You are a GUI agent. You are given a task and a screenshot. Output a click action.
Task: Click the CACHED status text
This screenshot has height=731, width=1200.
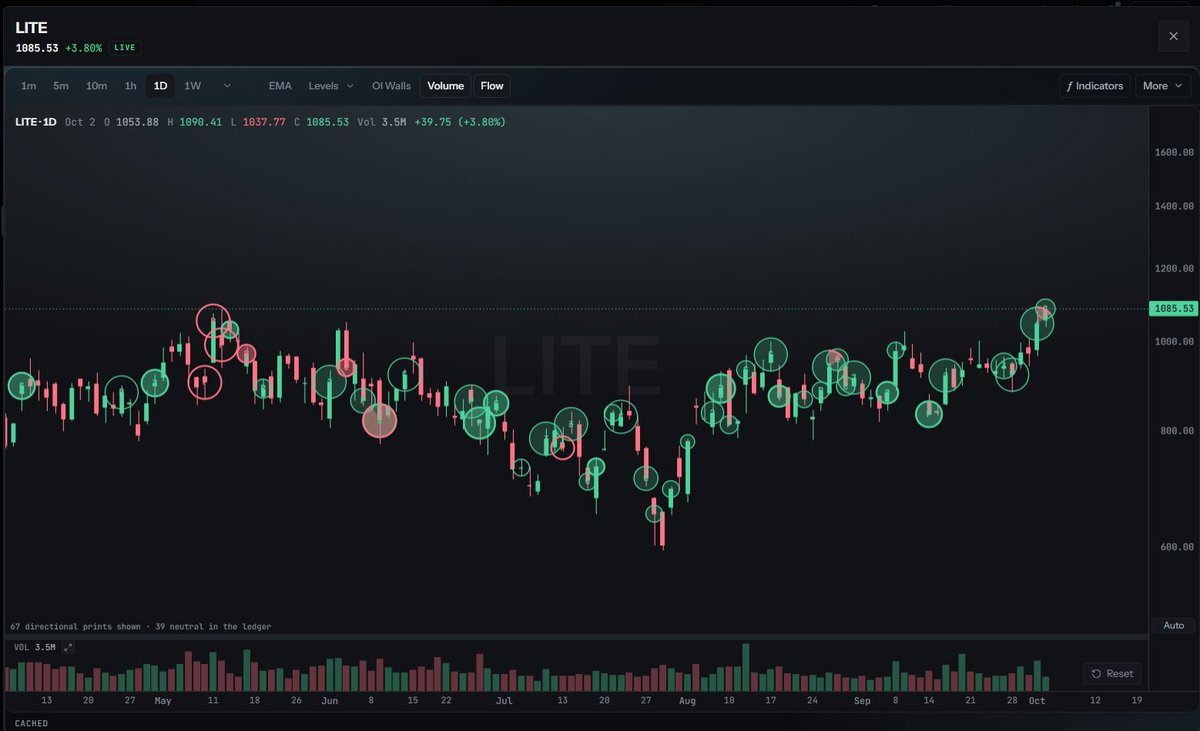(31, 723)
